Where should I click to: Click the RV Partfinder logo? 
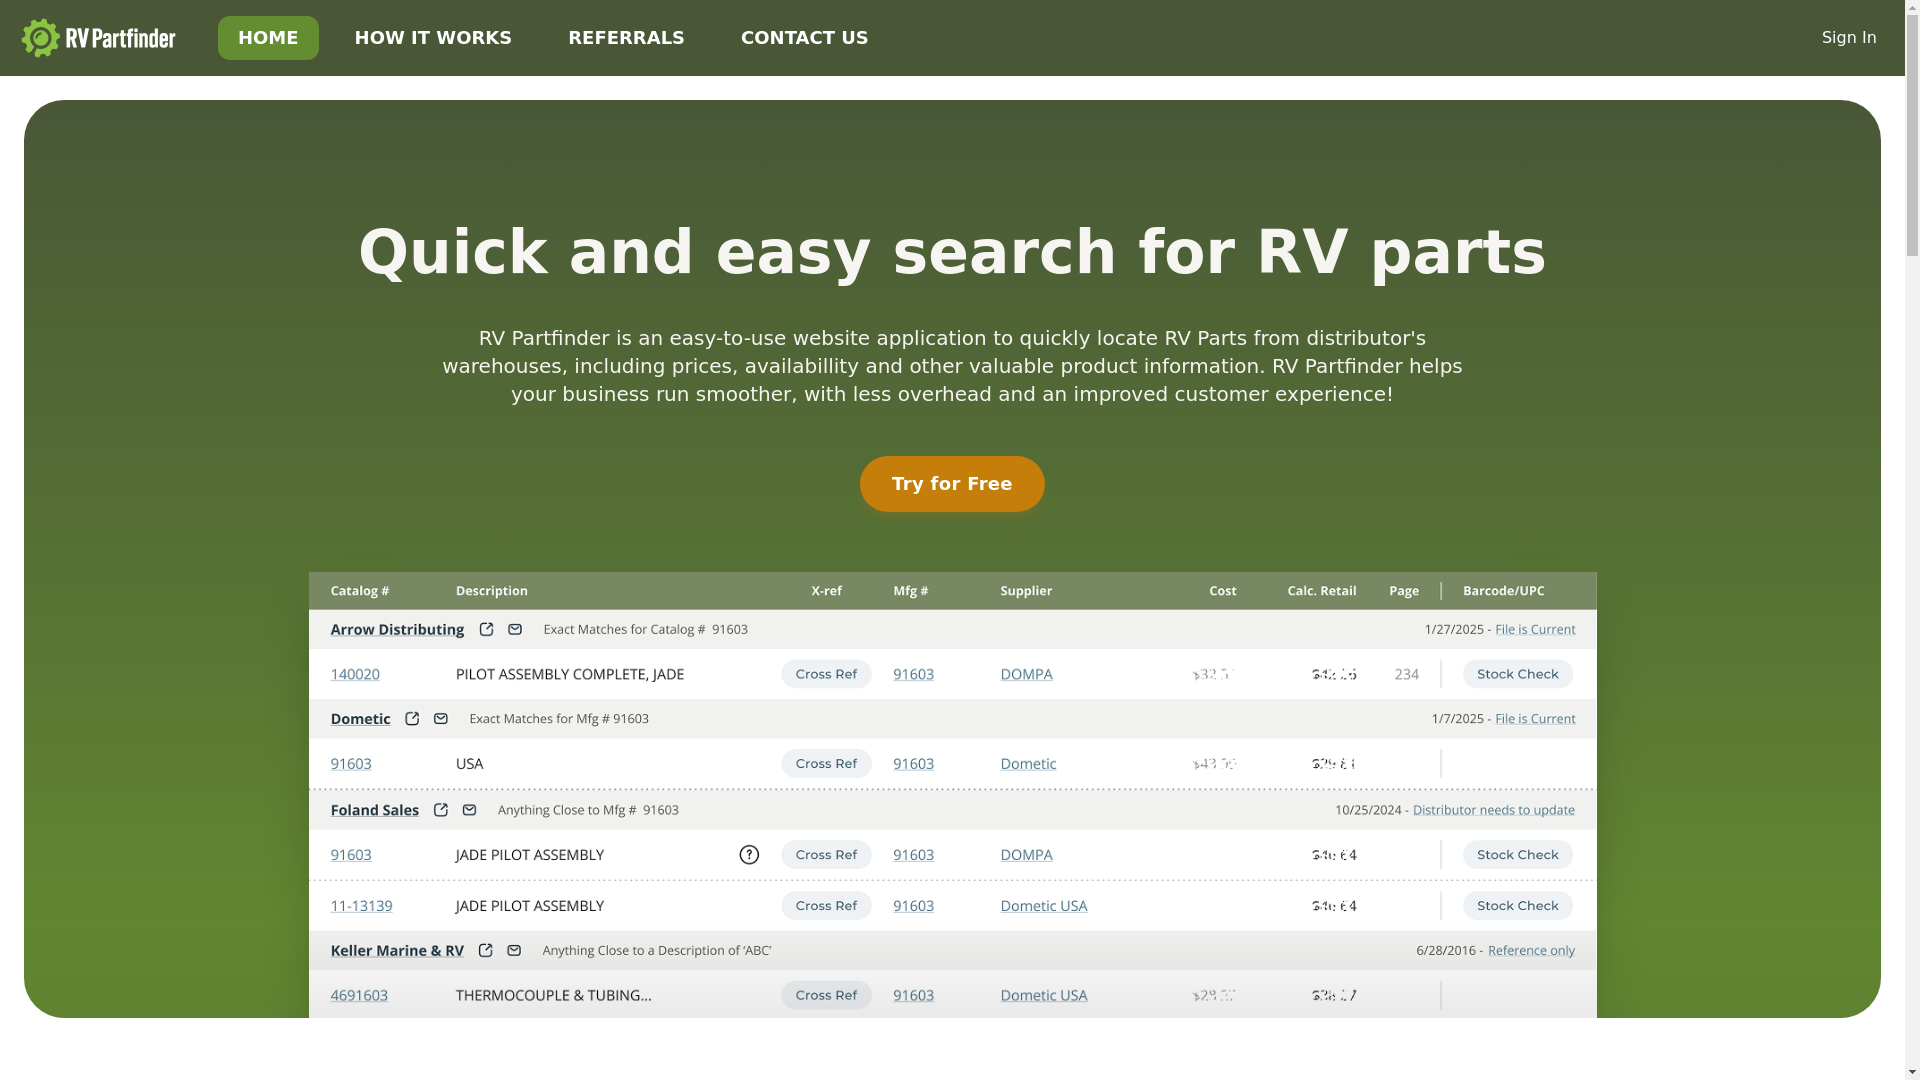pyautogui.click(x=98, y=38)
